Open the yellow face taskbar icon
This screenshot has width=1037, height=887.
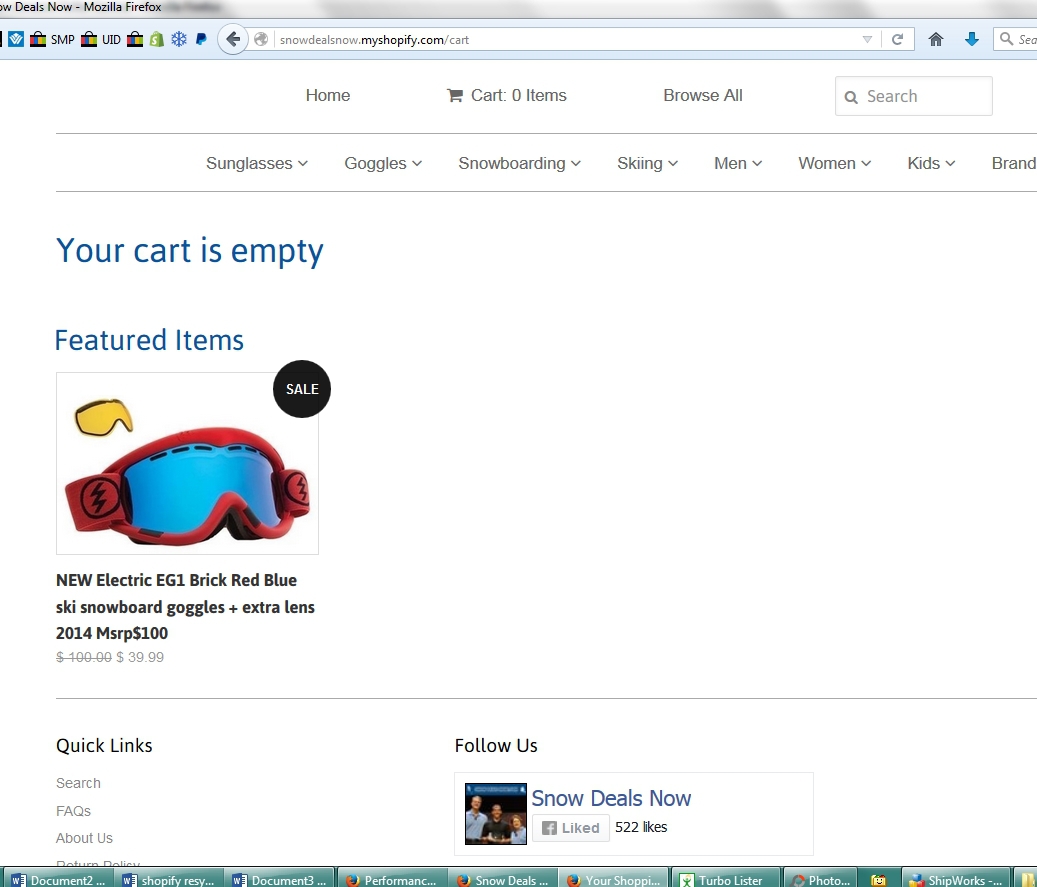(878, 880)
